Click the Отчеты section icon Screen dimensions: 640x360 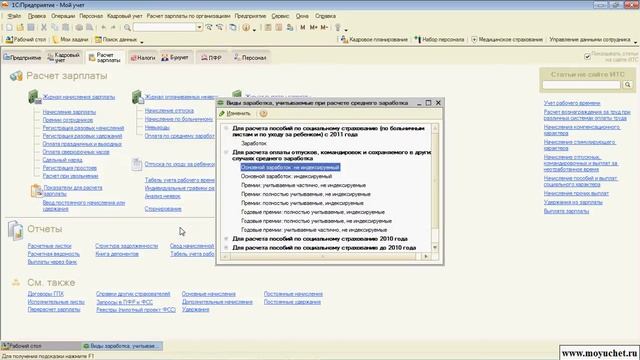click(x=16, y=230)
